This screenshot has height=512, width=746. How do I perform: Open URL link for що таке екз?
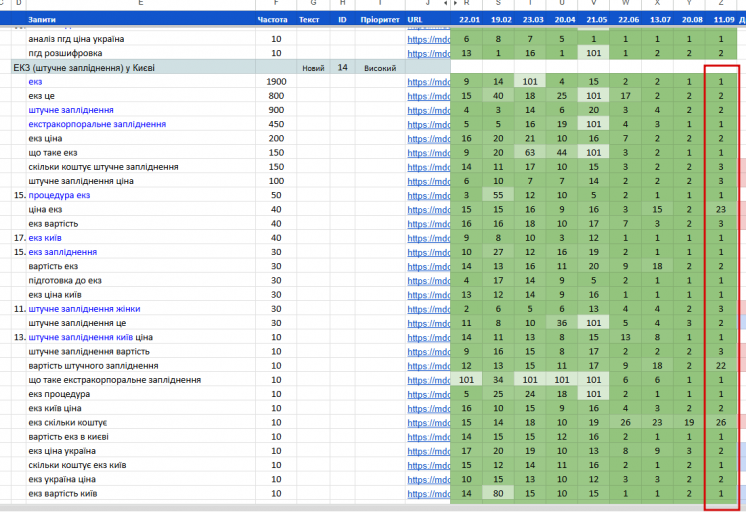click(x=428, y=153)
